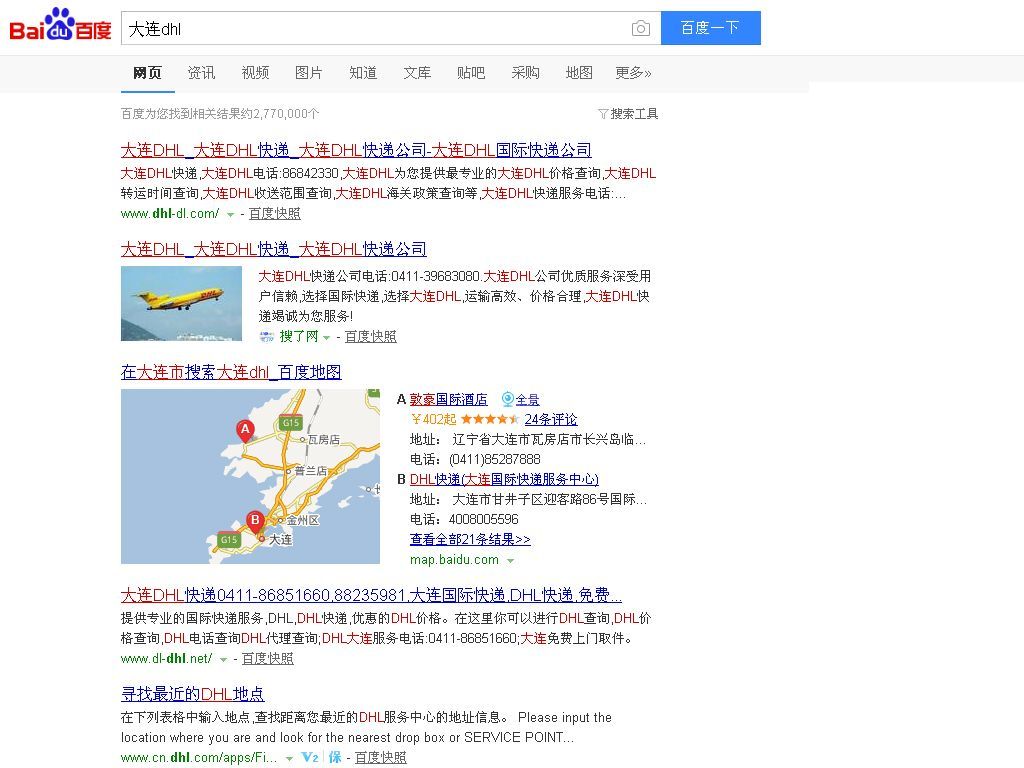Click the www.dhl-dl.com/ URL
Viewport: 1024px width, 768px height.
tap(170, 214)
